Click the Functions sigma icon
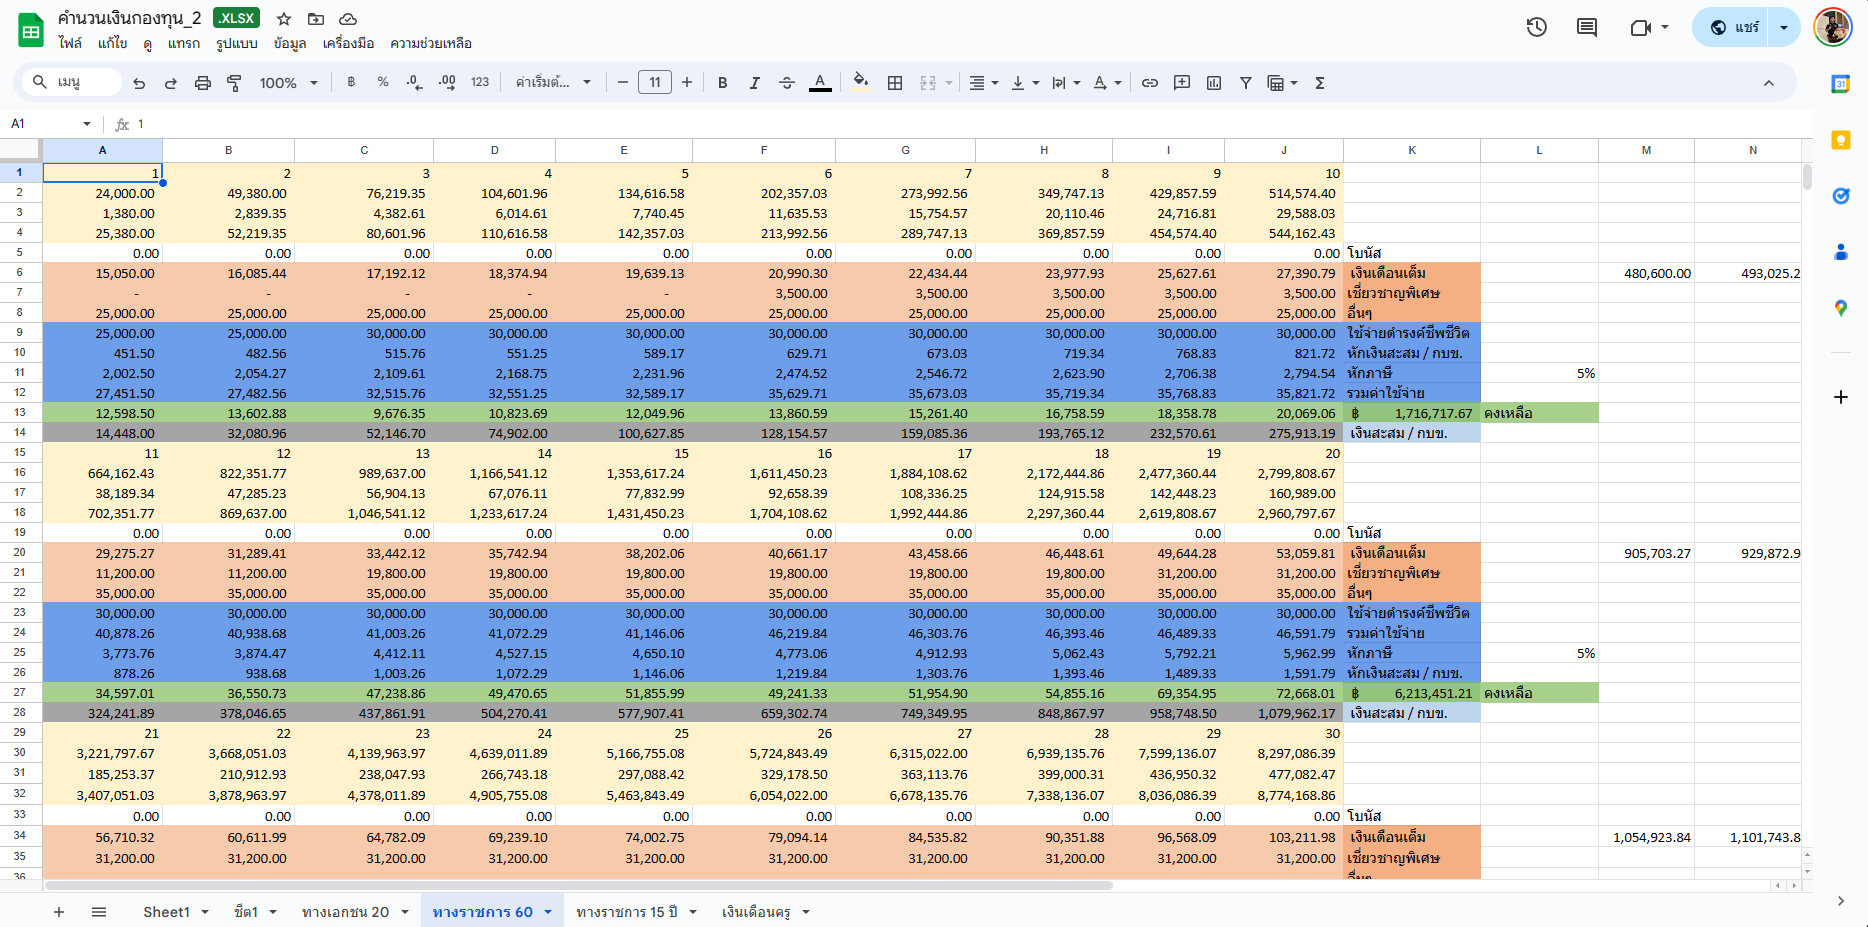 click(1320, 83)
